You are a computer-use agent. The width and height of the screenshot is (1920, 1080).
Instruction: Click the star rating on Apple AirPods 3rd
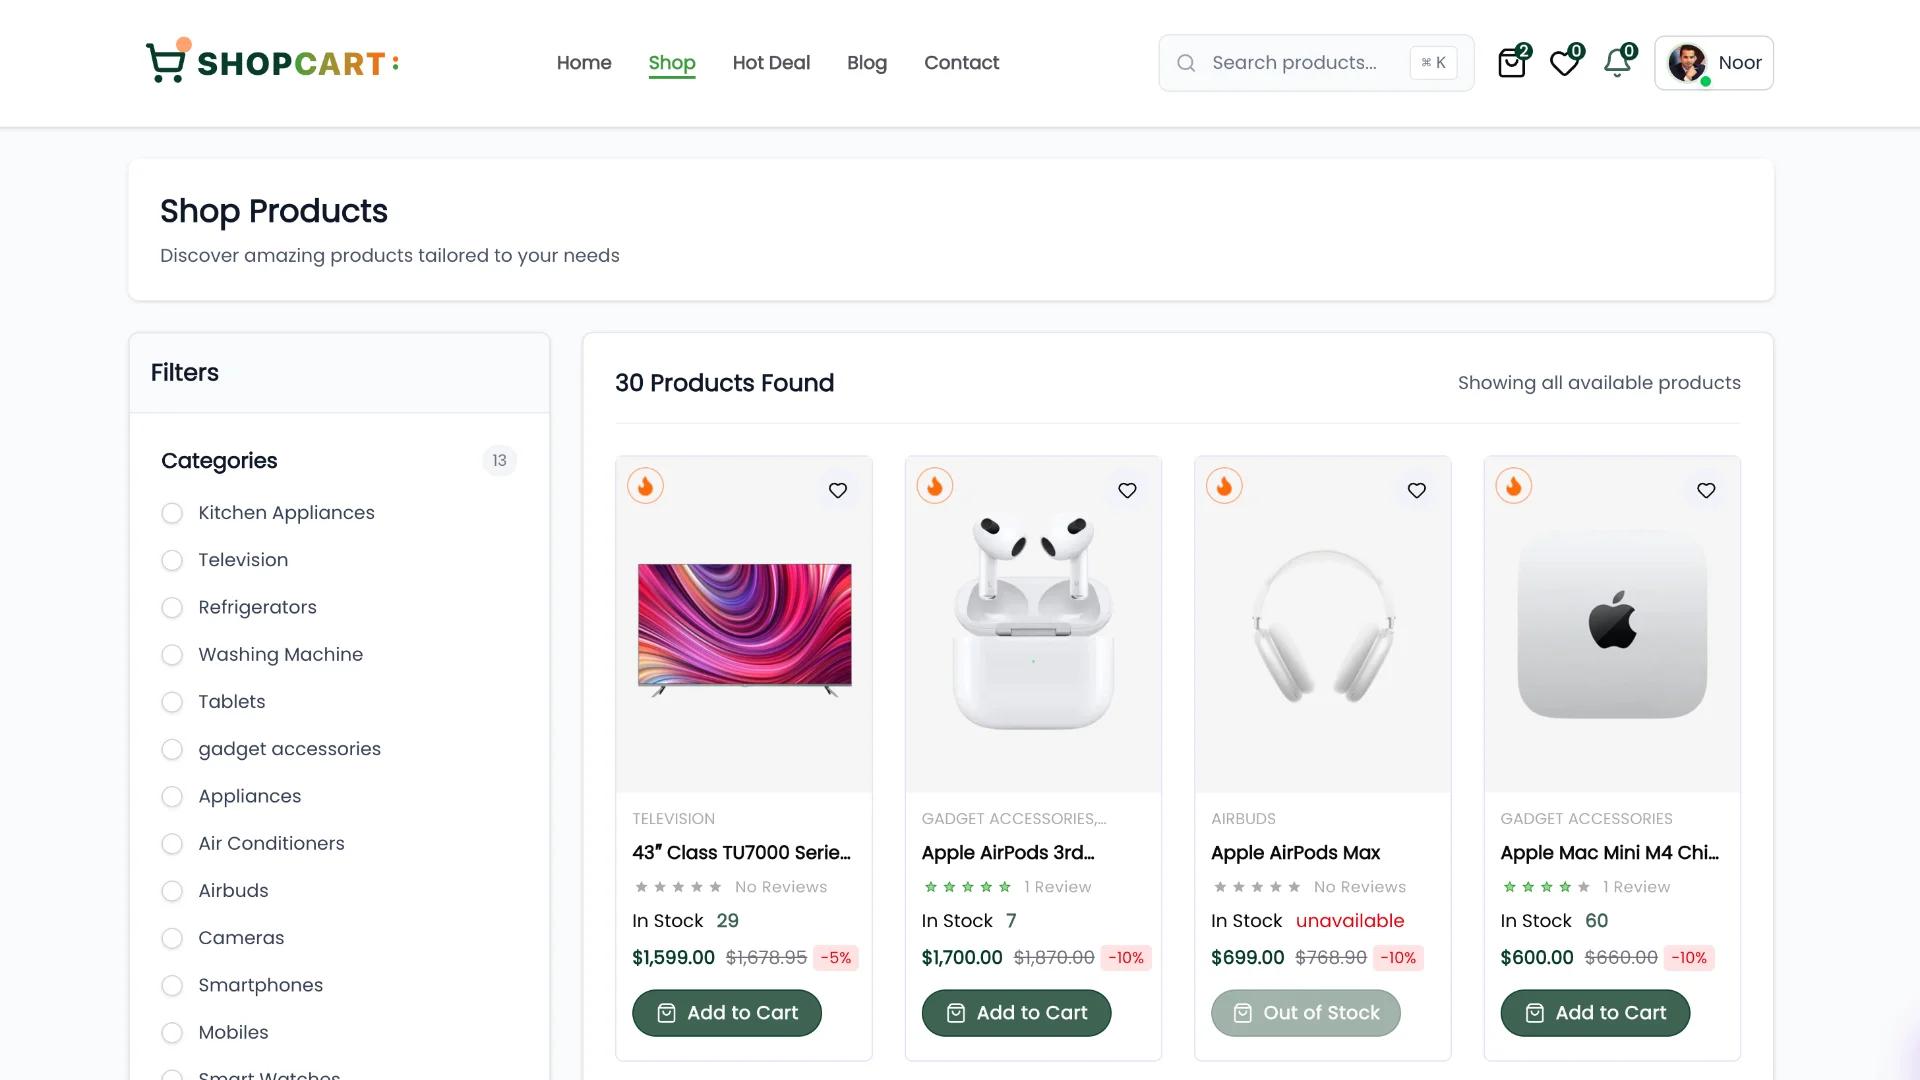[968, 886]
